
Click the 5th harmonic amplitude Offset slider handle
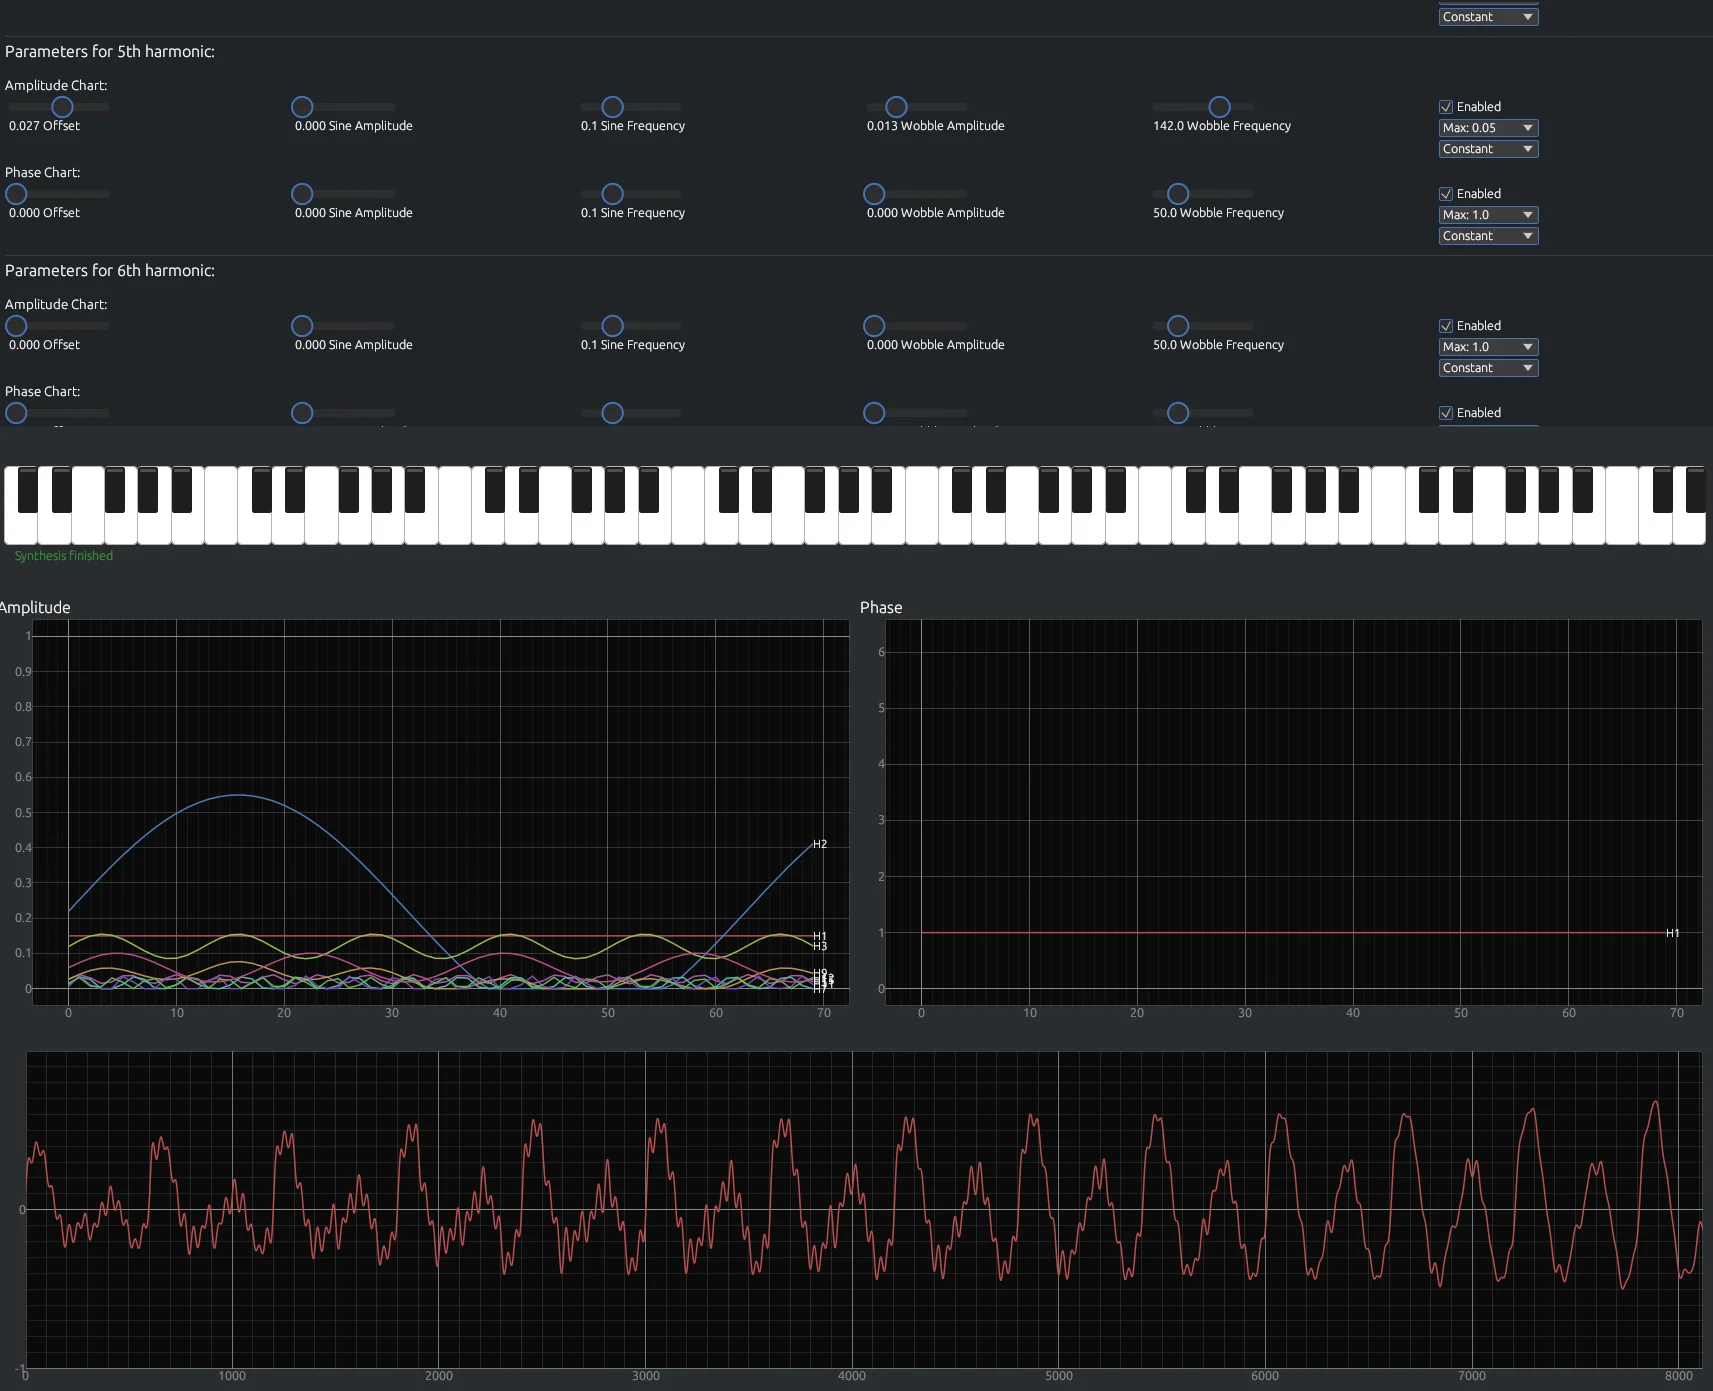coord(62,107)
